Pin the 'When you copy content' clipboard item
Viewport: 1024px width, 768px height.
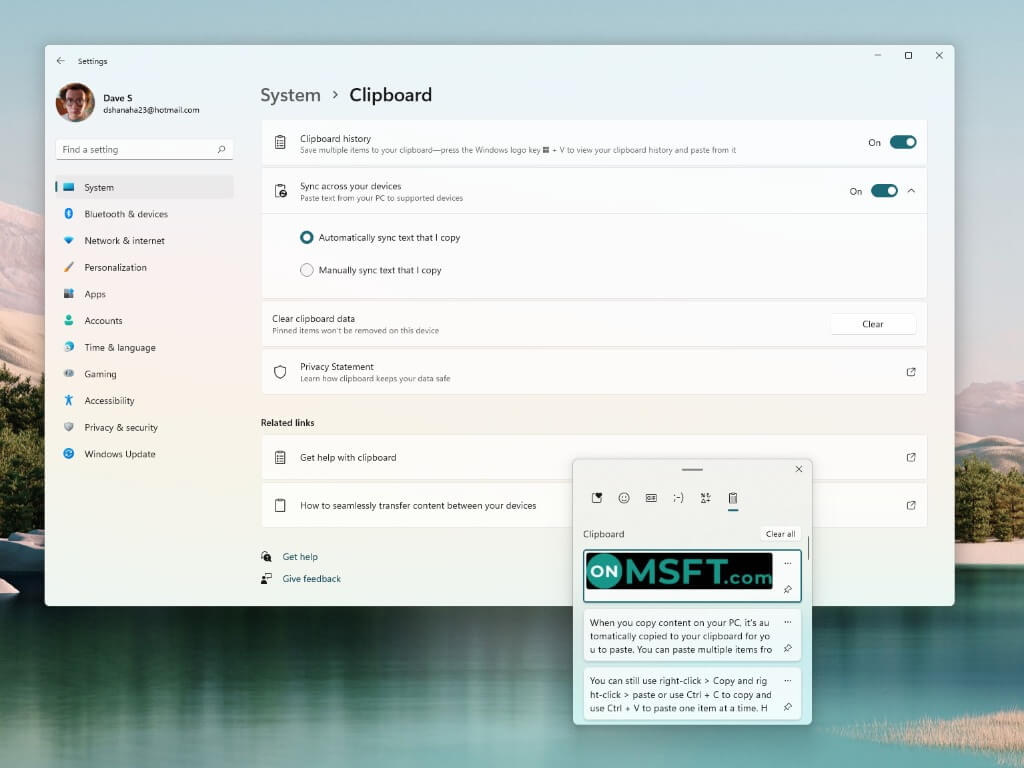[788, 649]
